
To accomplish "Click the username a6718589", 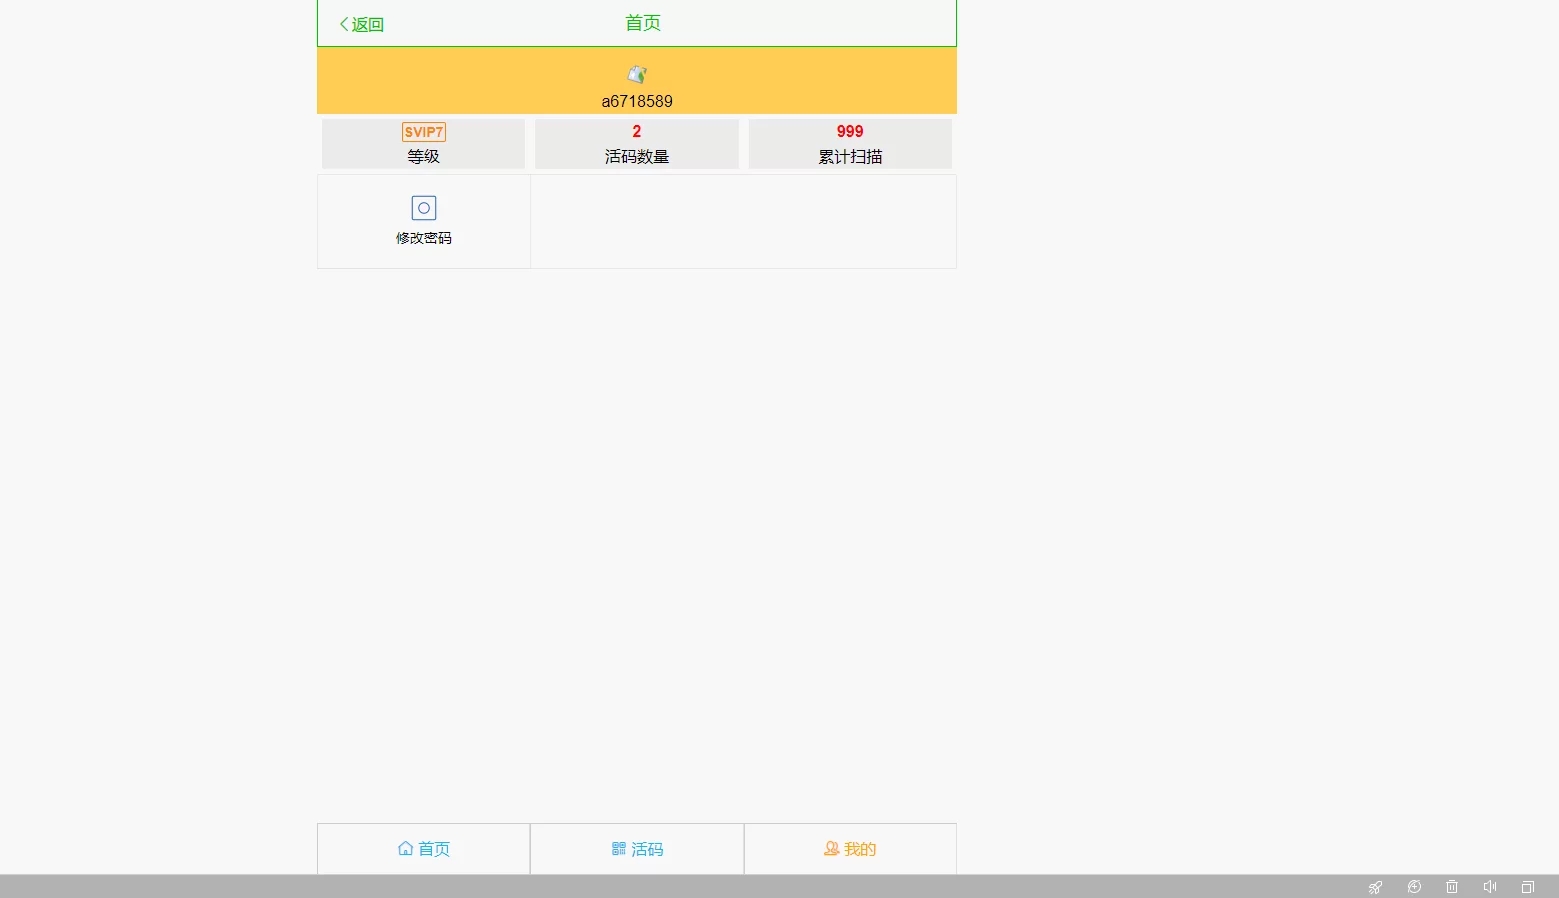I will 637,101.
